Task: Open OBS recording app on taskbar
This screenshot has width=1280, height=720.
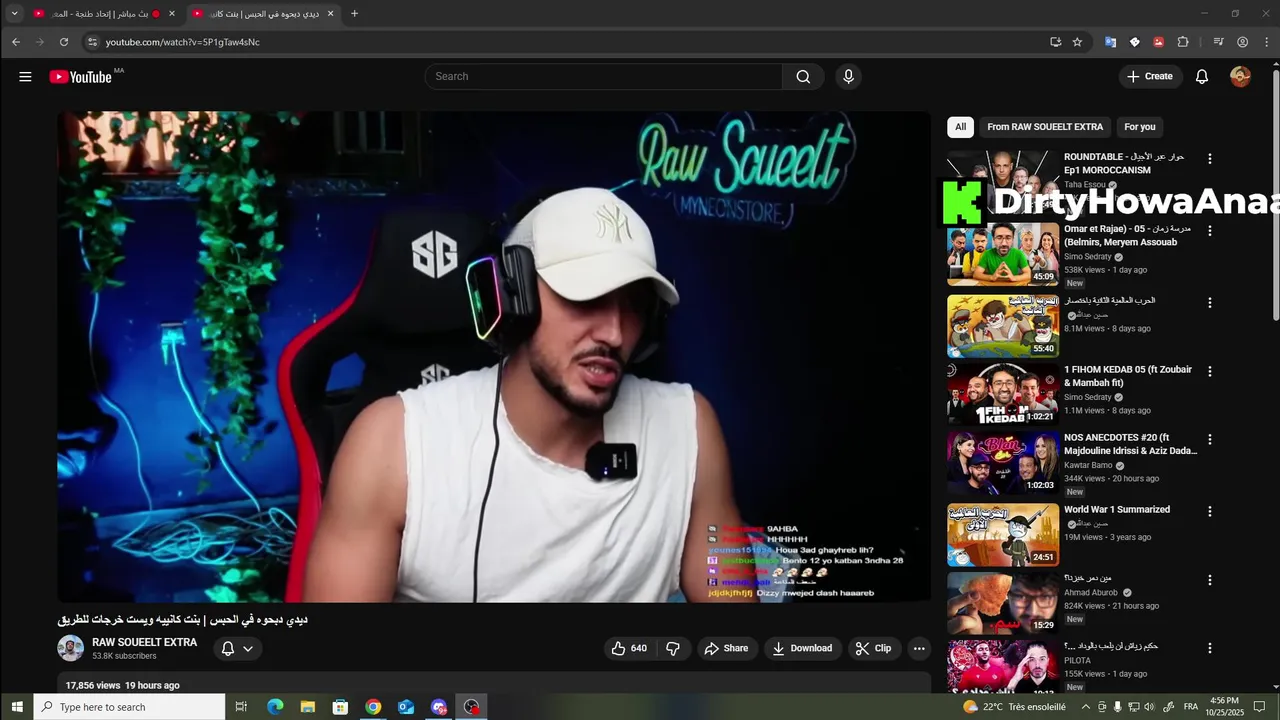Action: pos(471,707)
